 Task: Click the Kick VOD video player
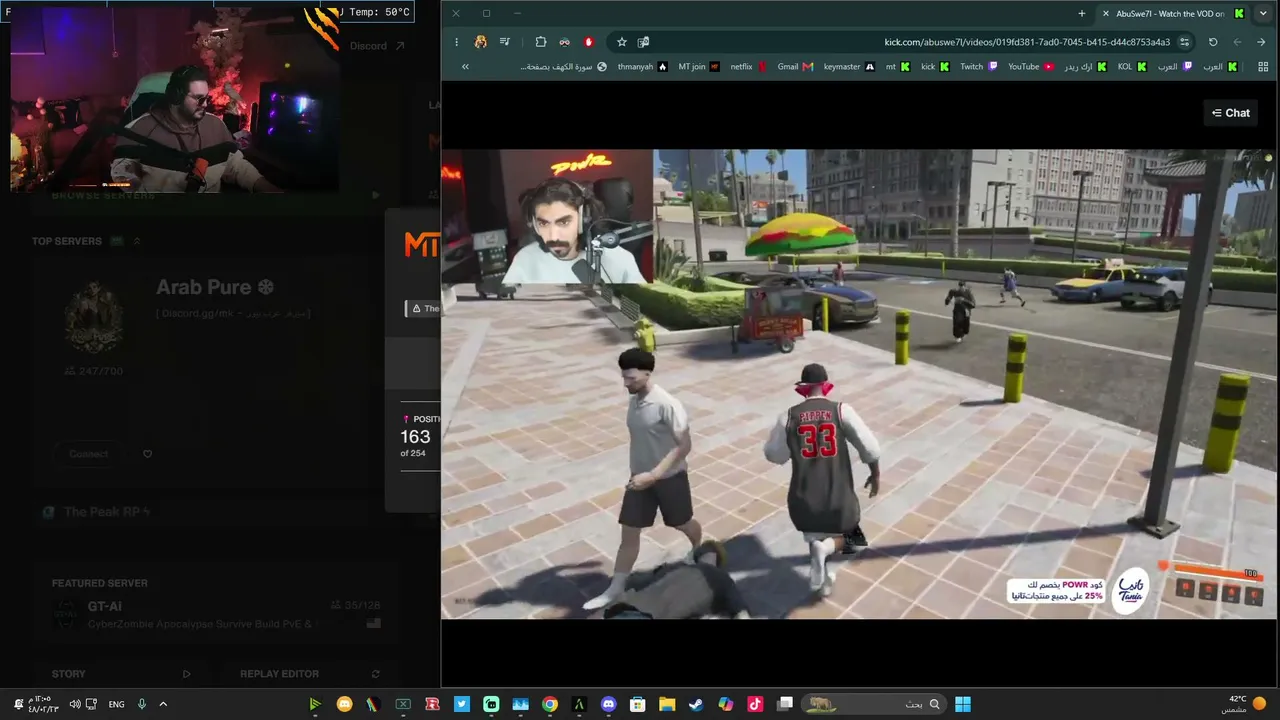[x=860, y=384]
